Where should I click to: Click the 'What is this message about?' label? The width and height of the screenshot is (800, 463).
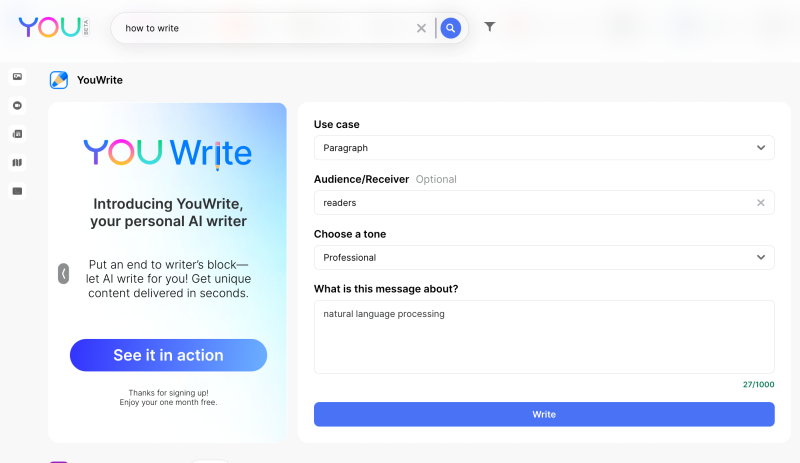pyautogui.click(x=386, y=289)
